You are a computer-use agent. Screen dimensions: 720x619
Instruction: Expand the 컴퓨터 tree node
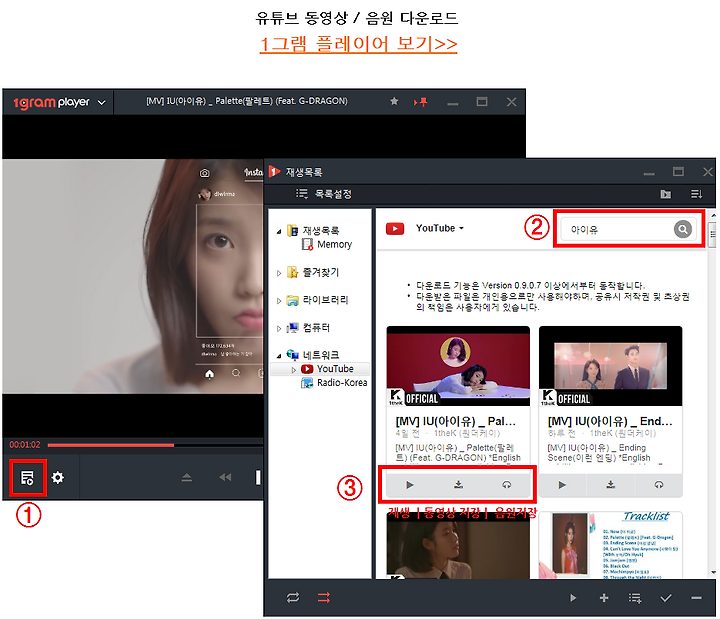tap(279, 328)
